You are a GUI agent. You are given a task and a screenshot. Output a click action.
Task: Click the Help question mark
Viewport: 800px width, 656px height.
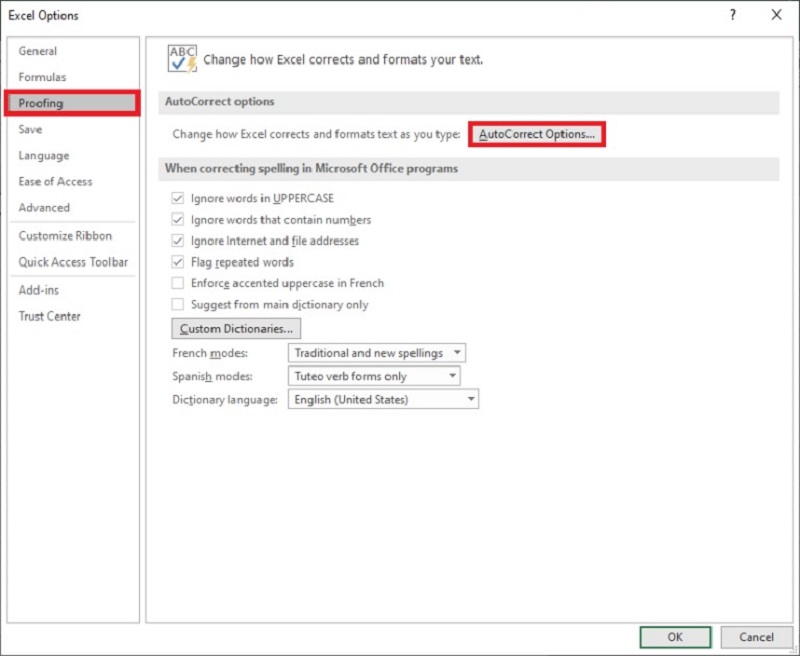733,15
